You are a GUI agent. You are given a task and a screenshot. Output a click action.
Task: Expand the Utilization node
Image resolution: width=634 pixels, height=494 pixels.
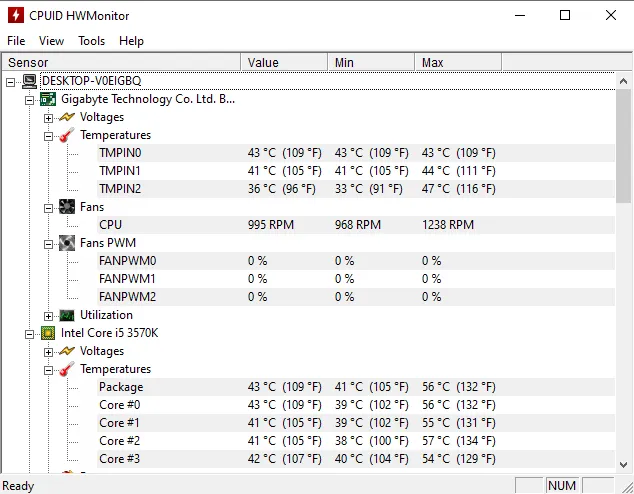49,316
